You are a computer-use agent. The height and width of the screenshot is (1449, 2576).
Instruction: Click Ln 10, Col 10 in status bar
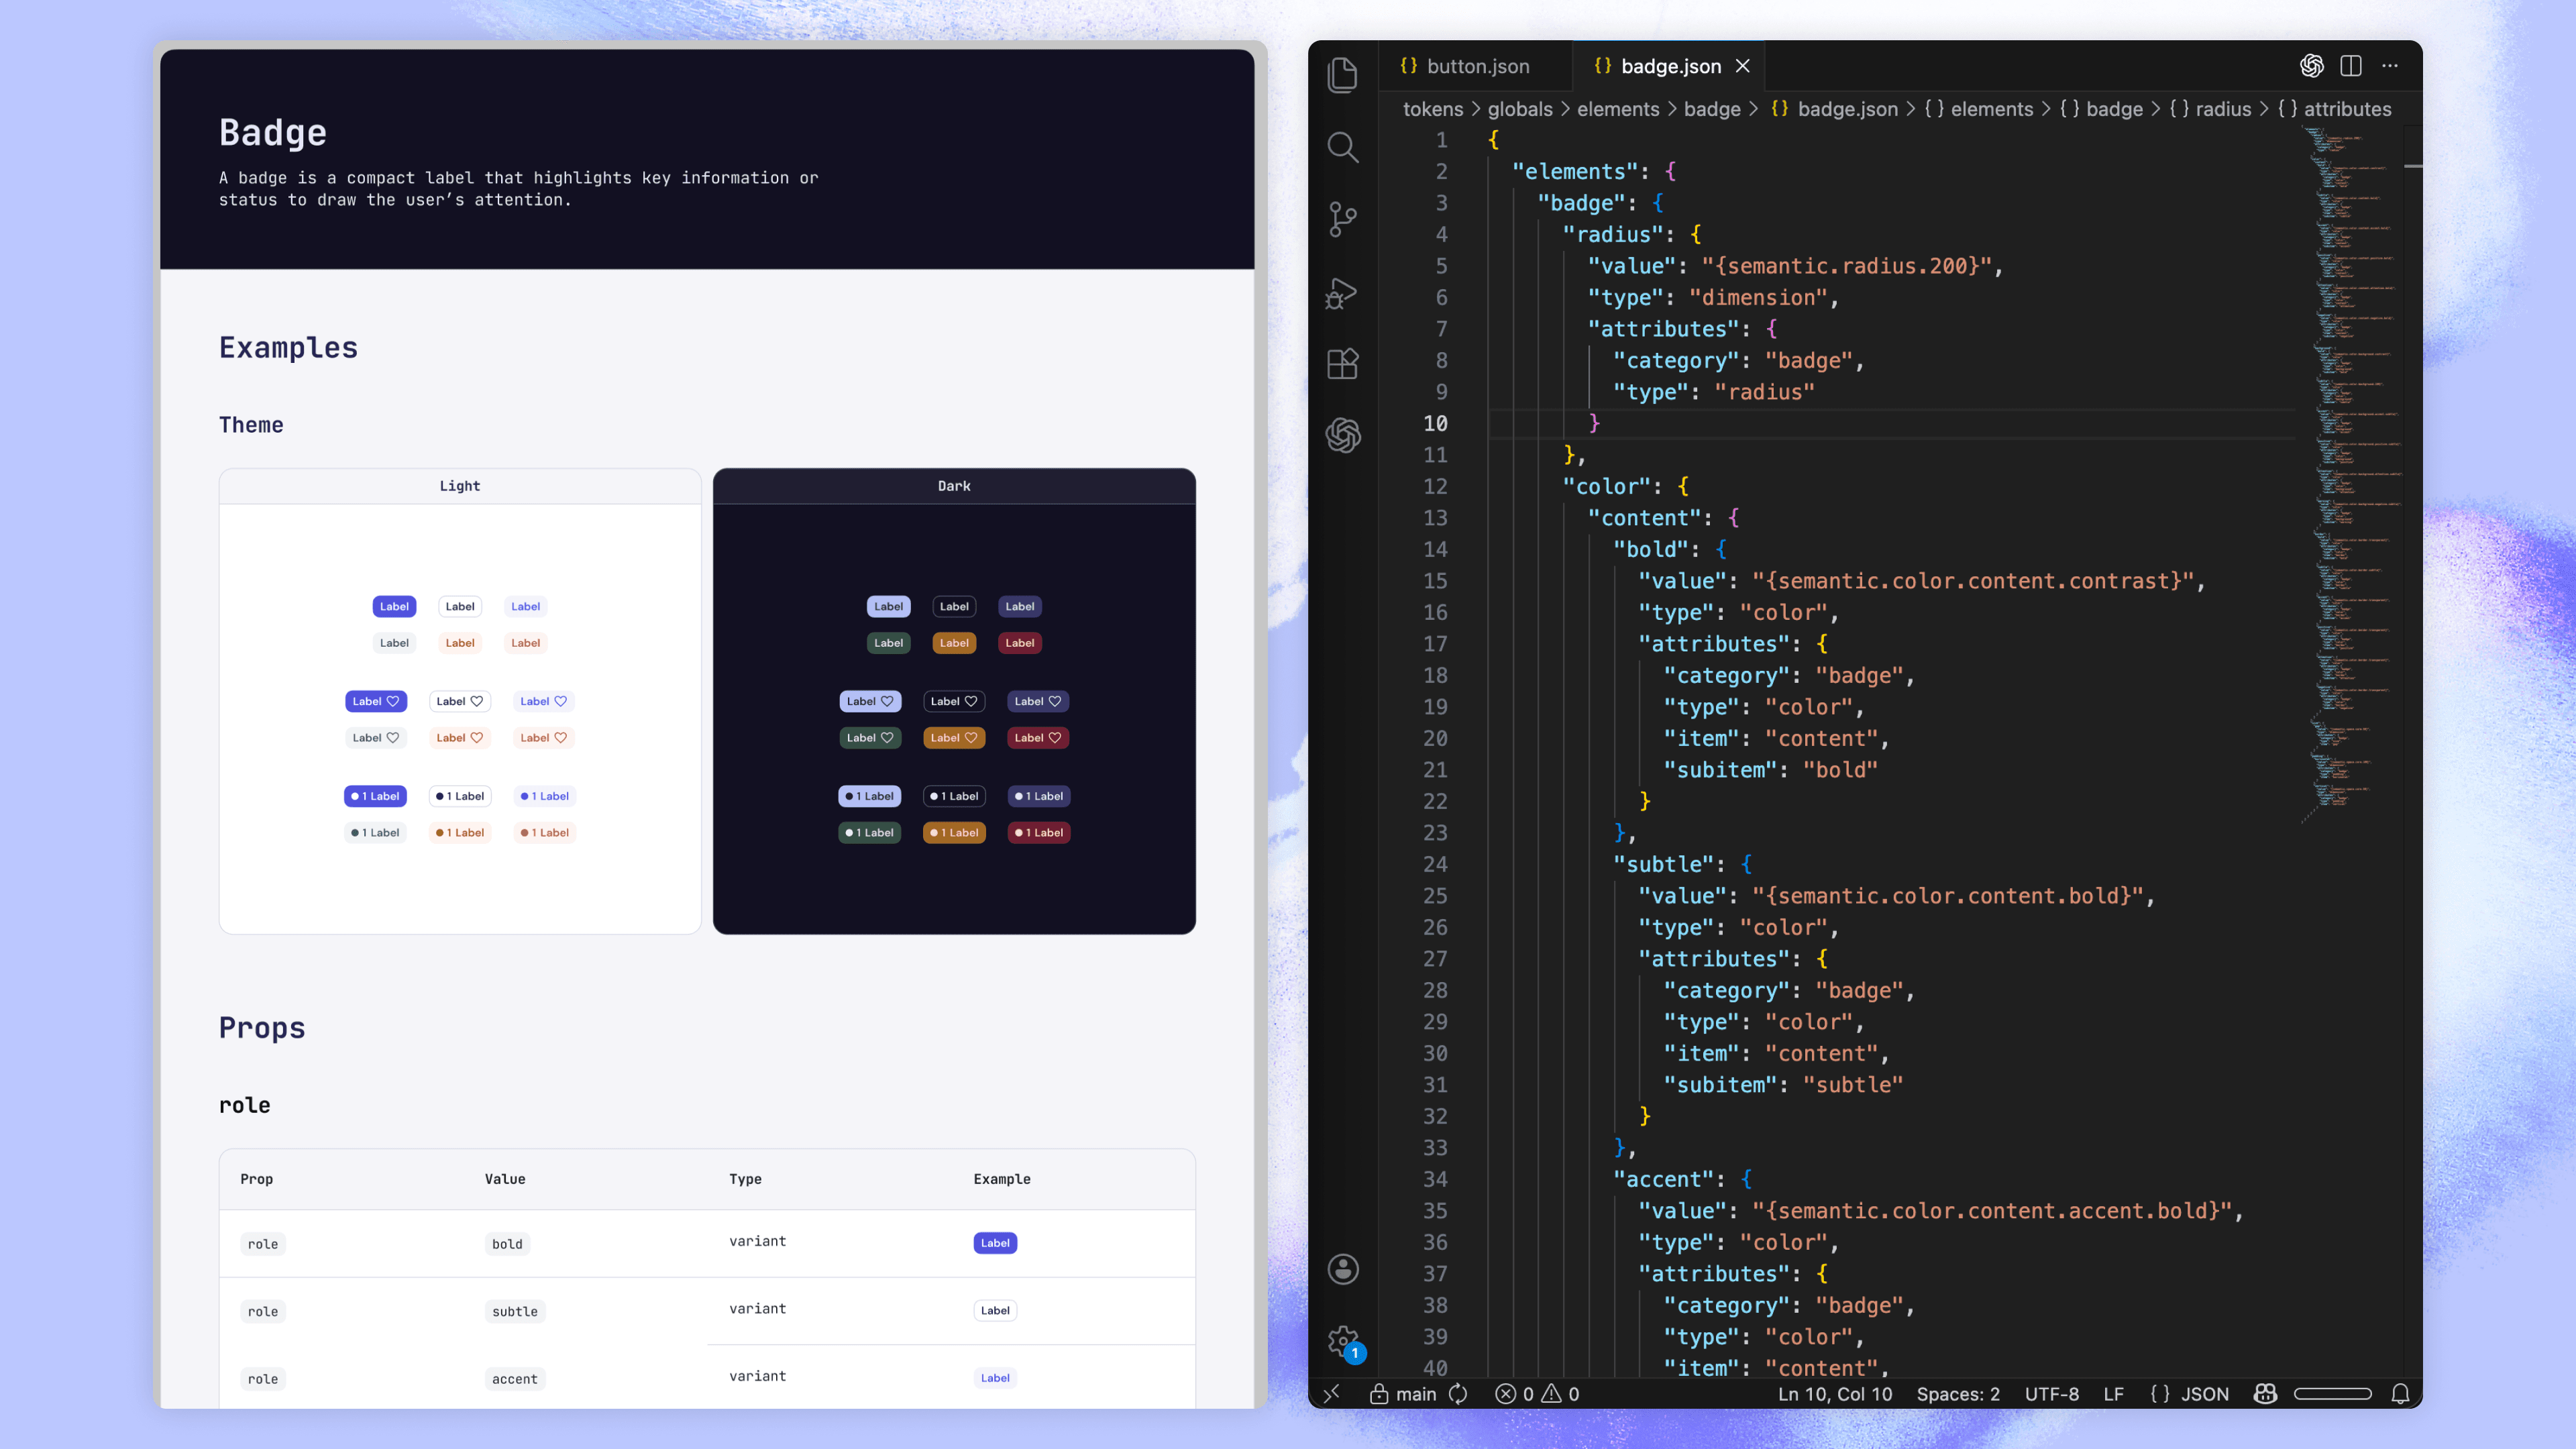(1835, 1393)
